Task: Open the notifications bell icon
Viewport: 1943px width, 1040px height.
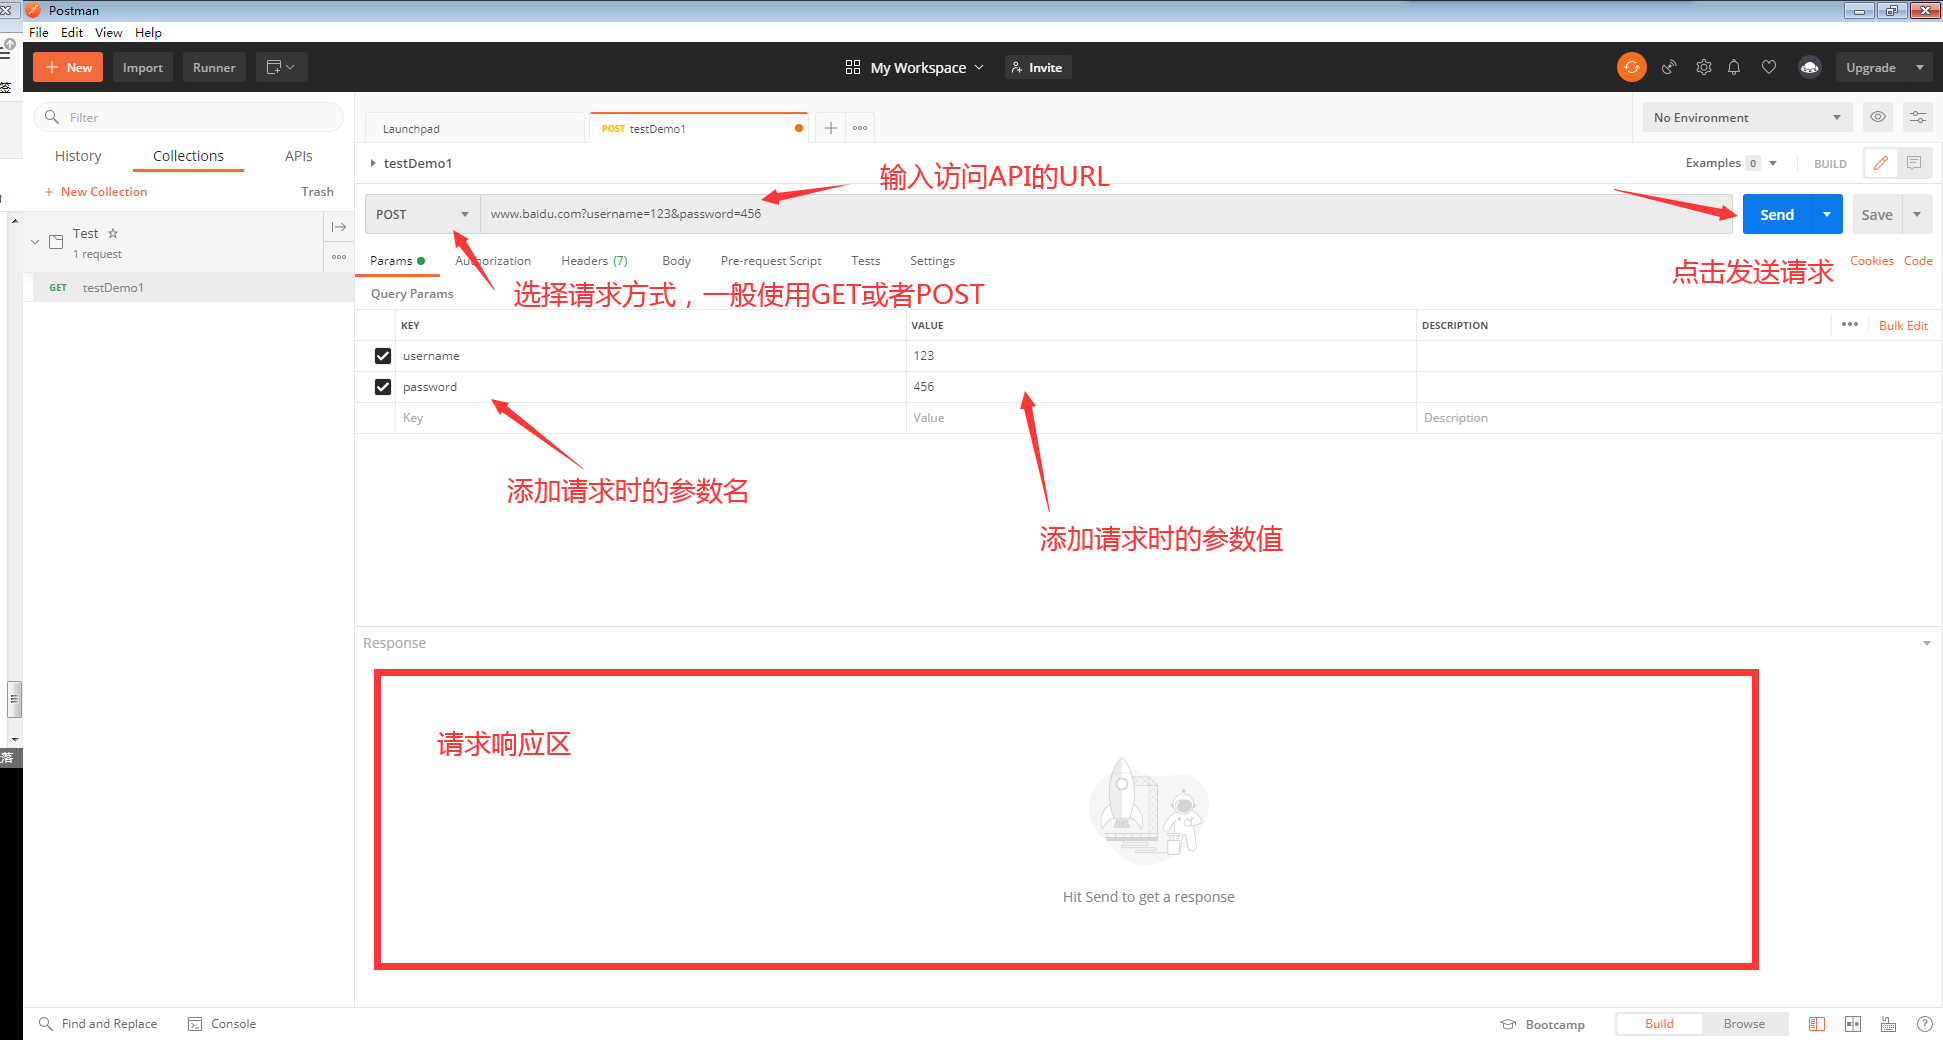Action: point(1734,67)
